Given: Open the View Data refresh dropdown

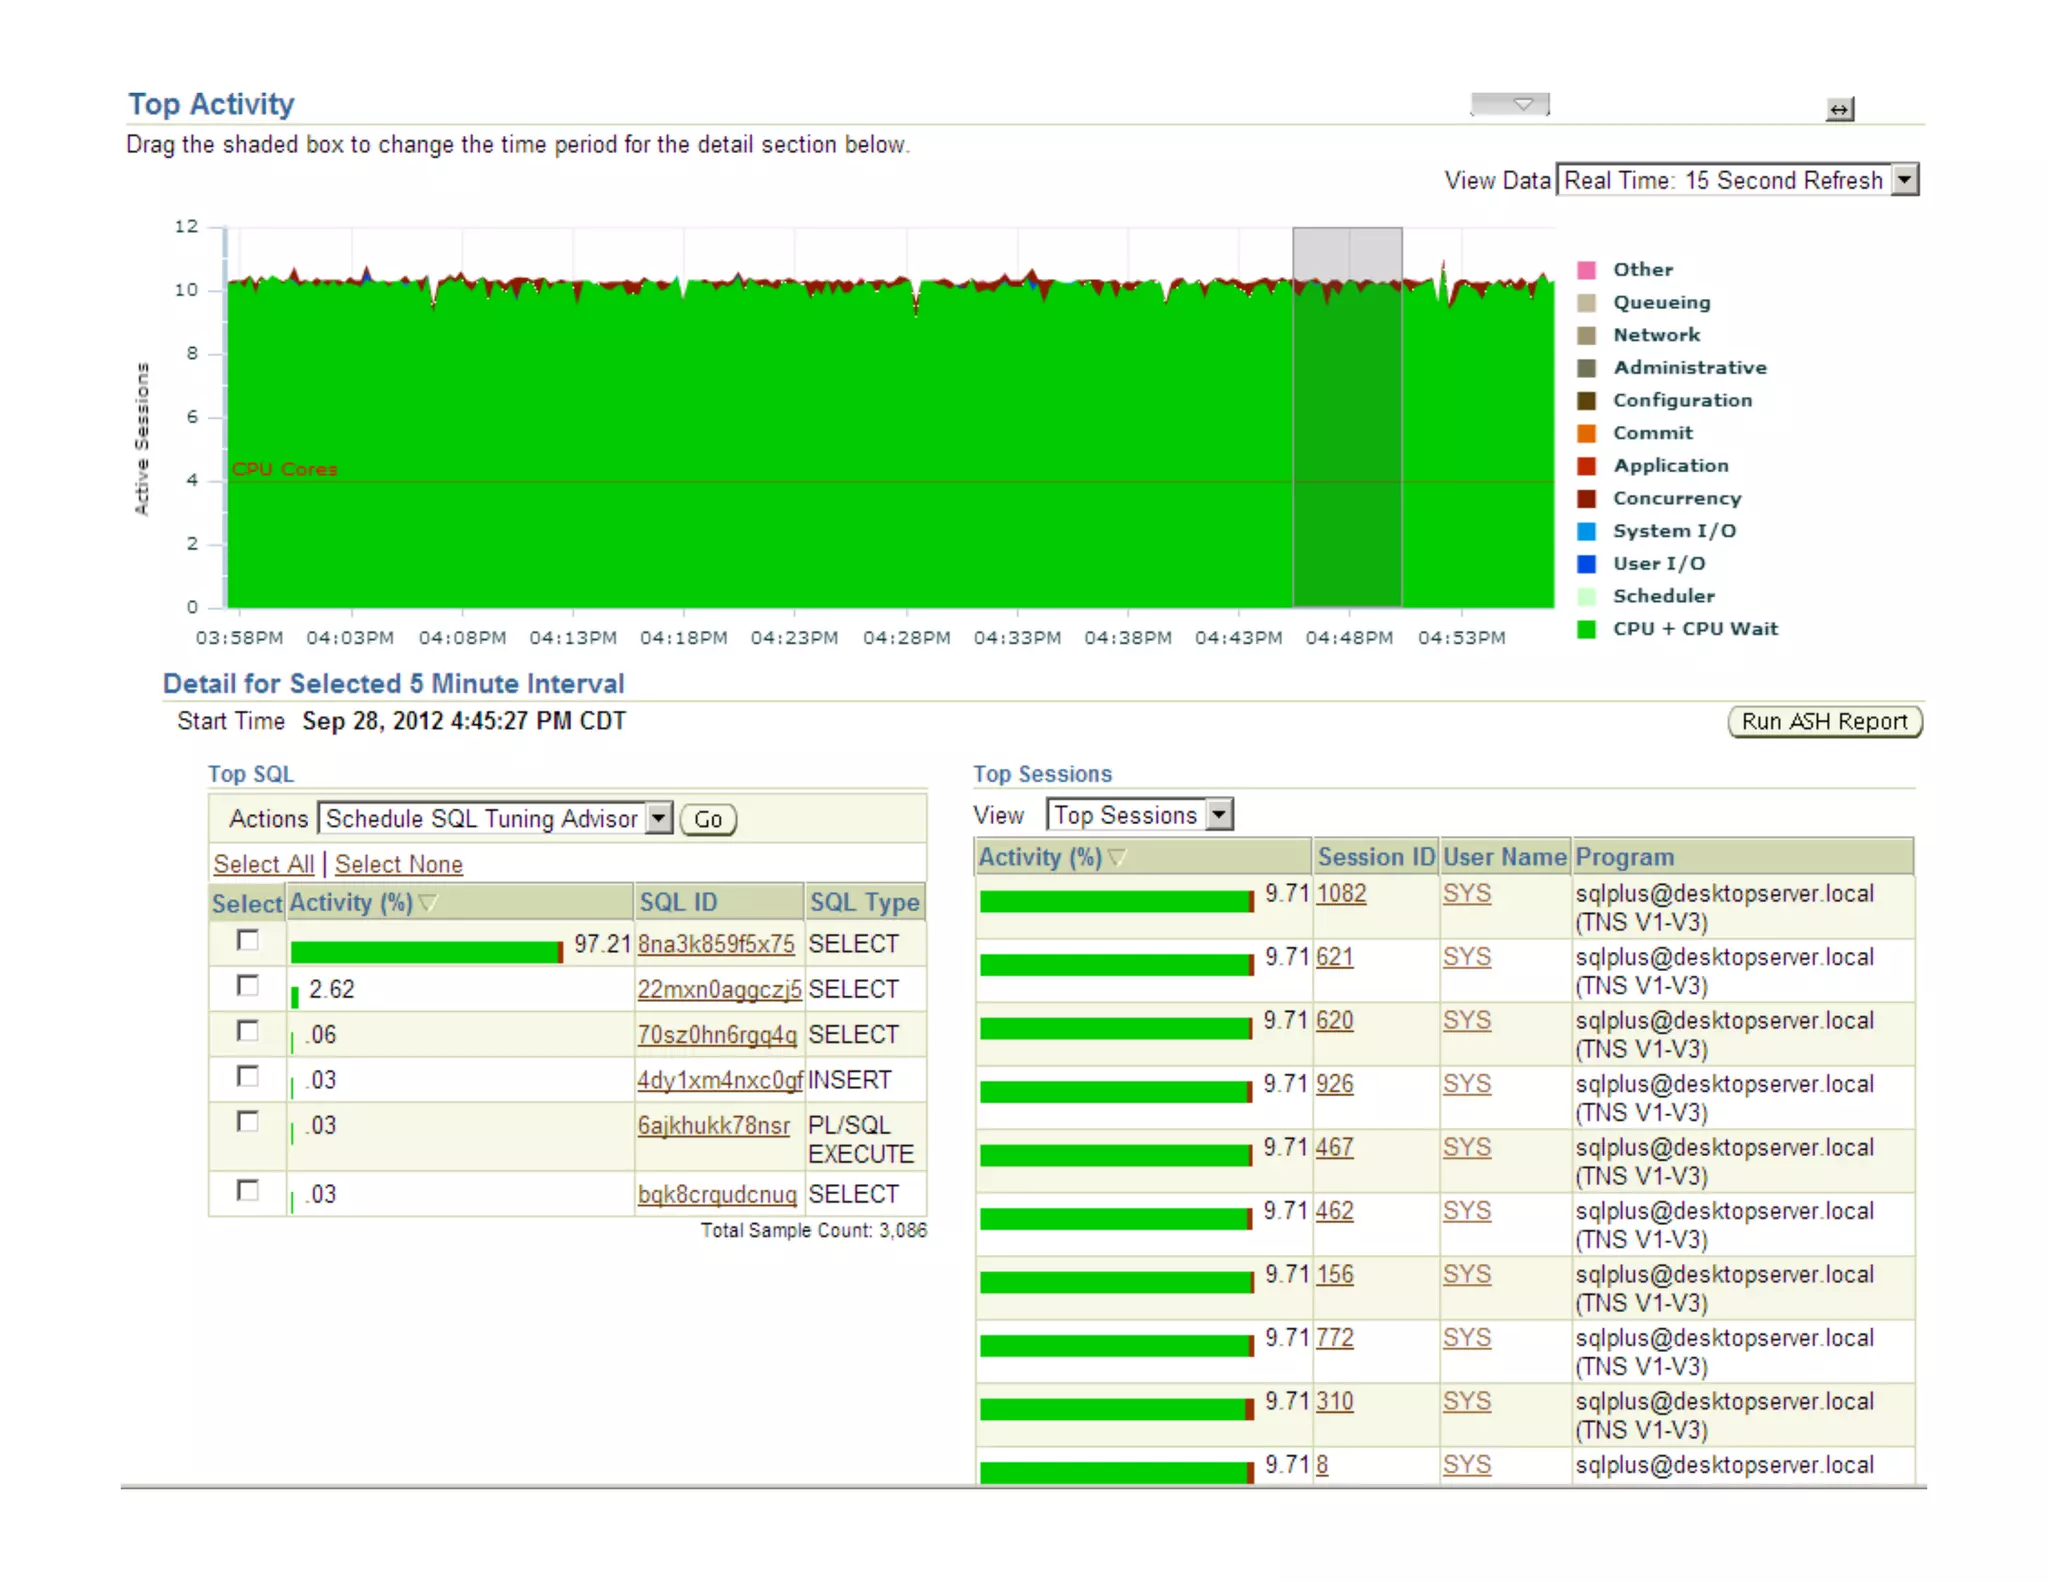Looking at the screenshot, I should [1905, 180].
